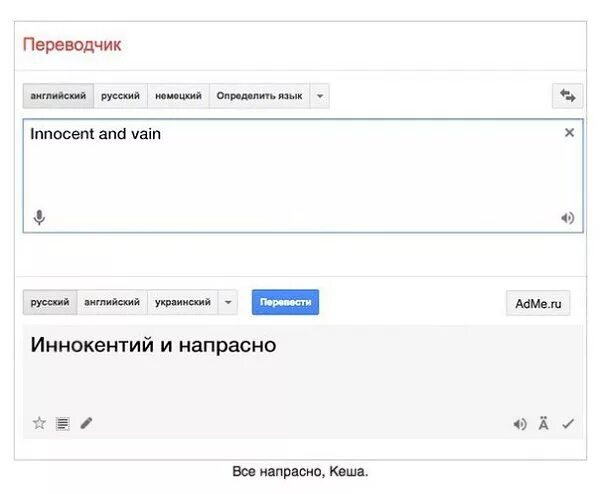Open the phrasebook list icon
Screen dimensions: 600x494
[x=63, y=424]
